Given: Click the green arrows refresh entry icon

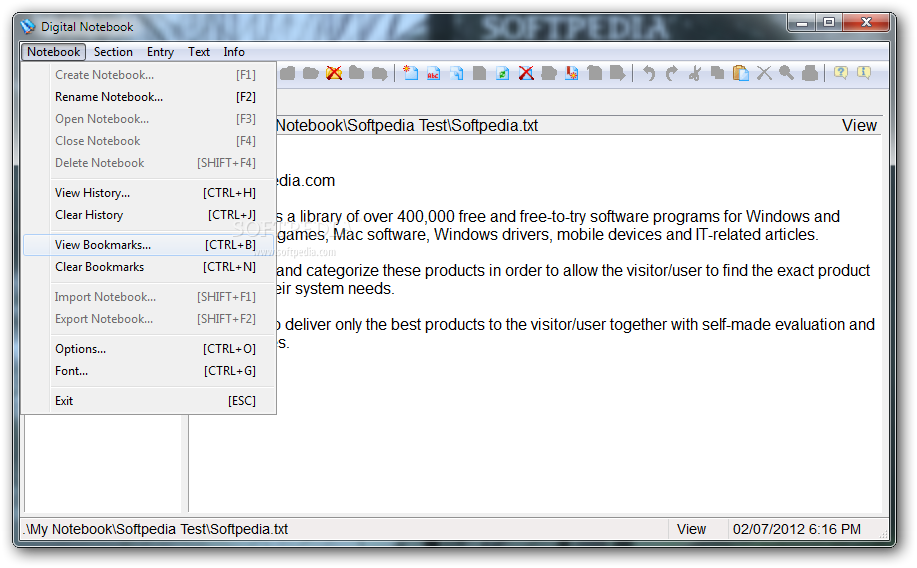Looking at the screenshot, I should [502, 73].
